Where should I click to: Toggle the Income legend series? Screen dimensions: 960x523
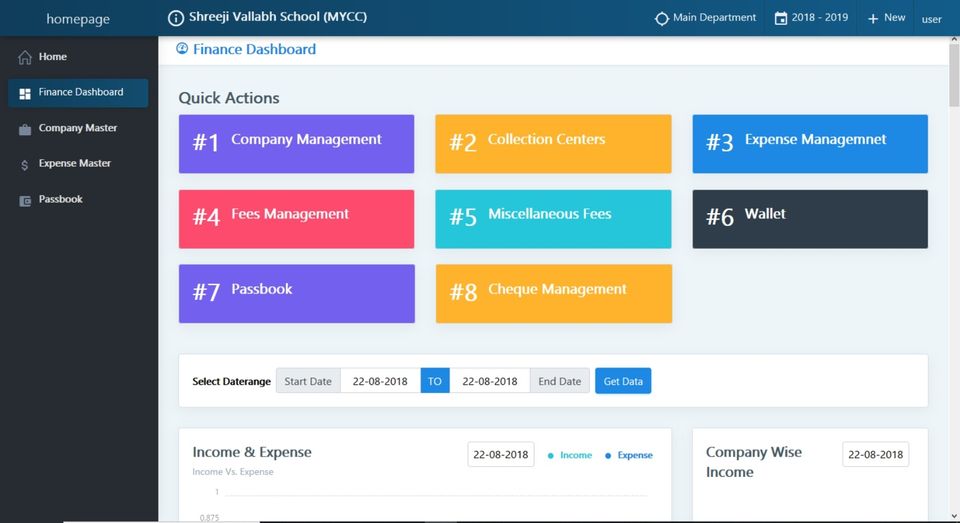pyautogui.click(x=571, y=455)
